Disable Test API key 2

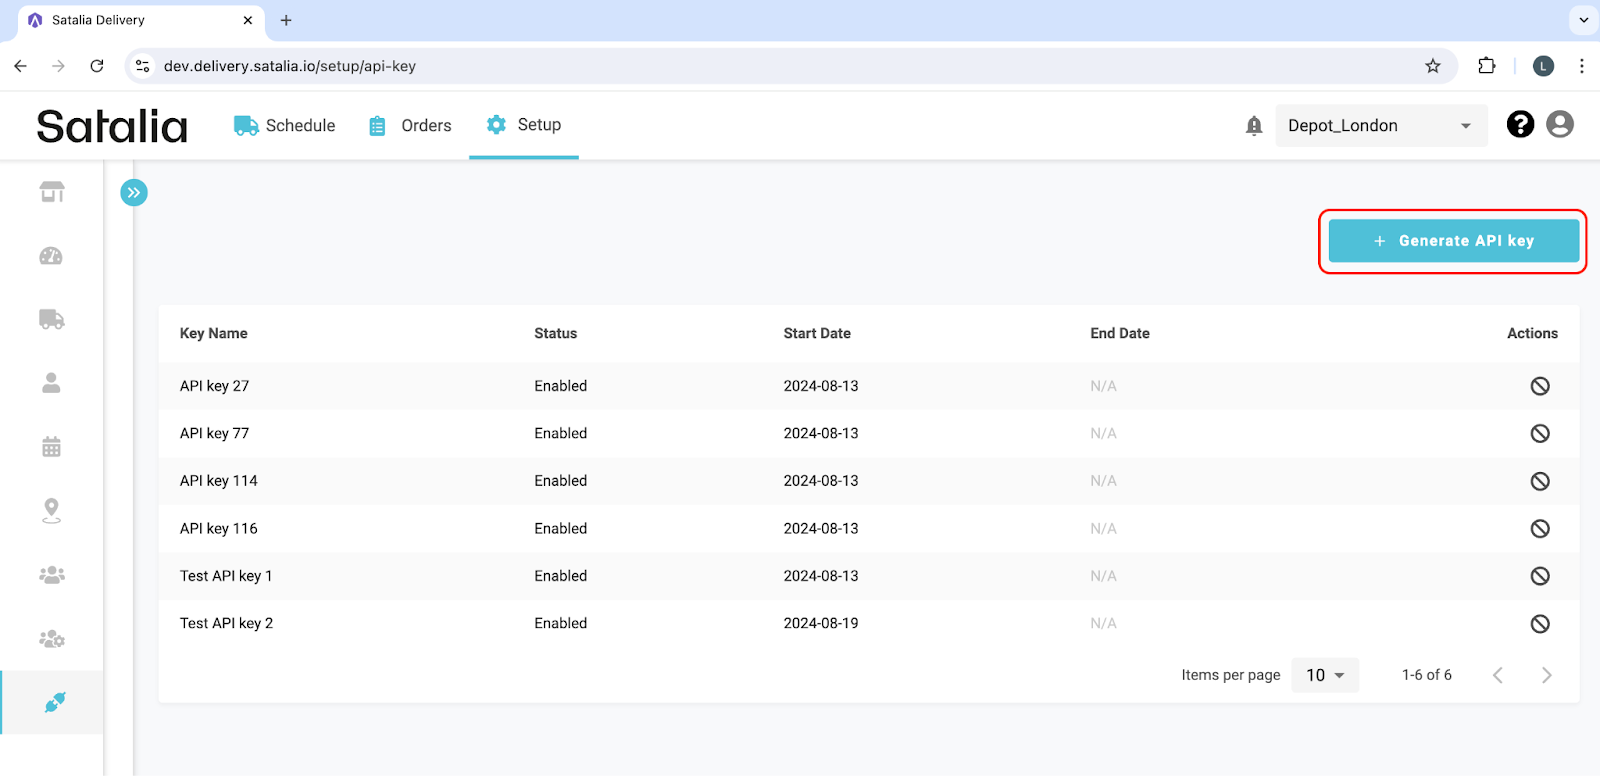pyautogui.click(x=1539, y=624)
